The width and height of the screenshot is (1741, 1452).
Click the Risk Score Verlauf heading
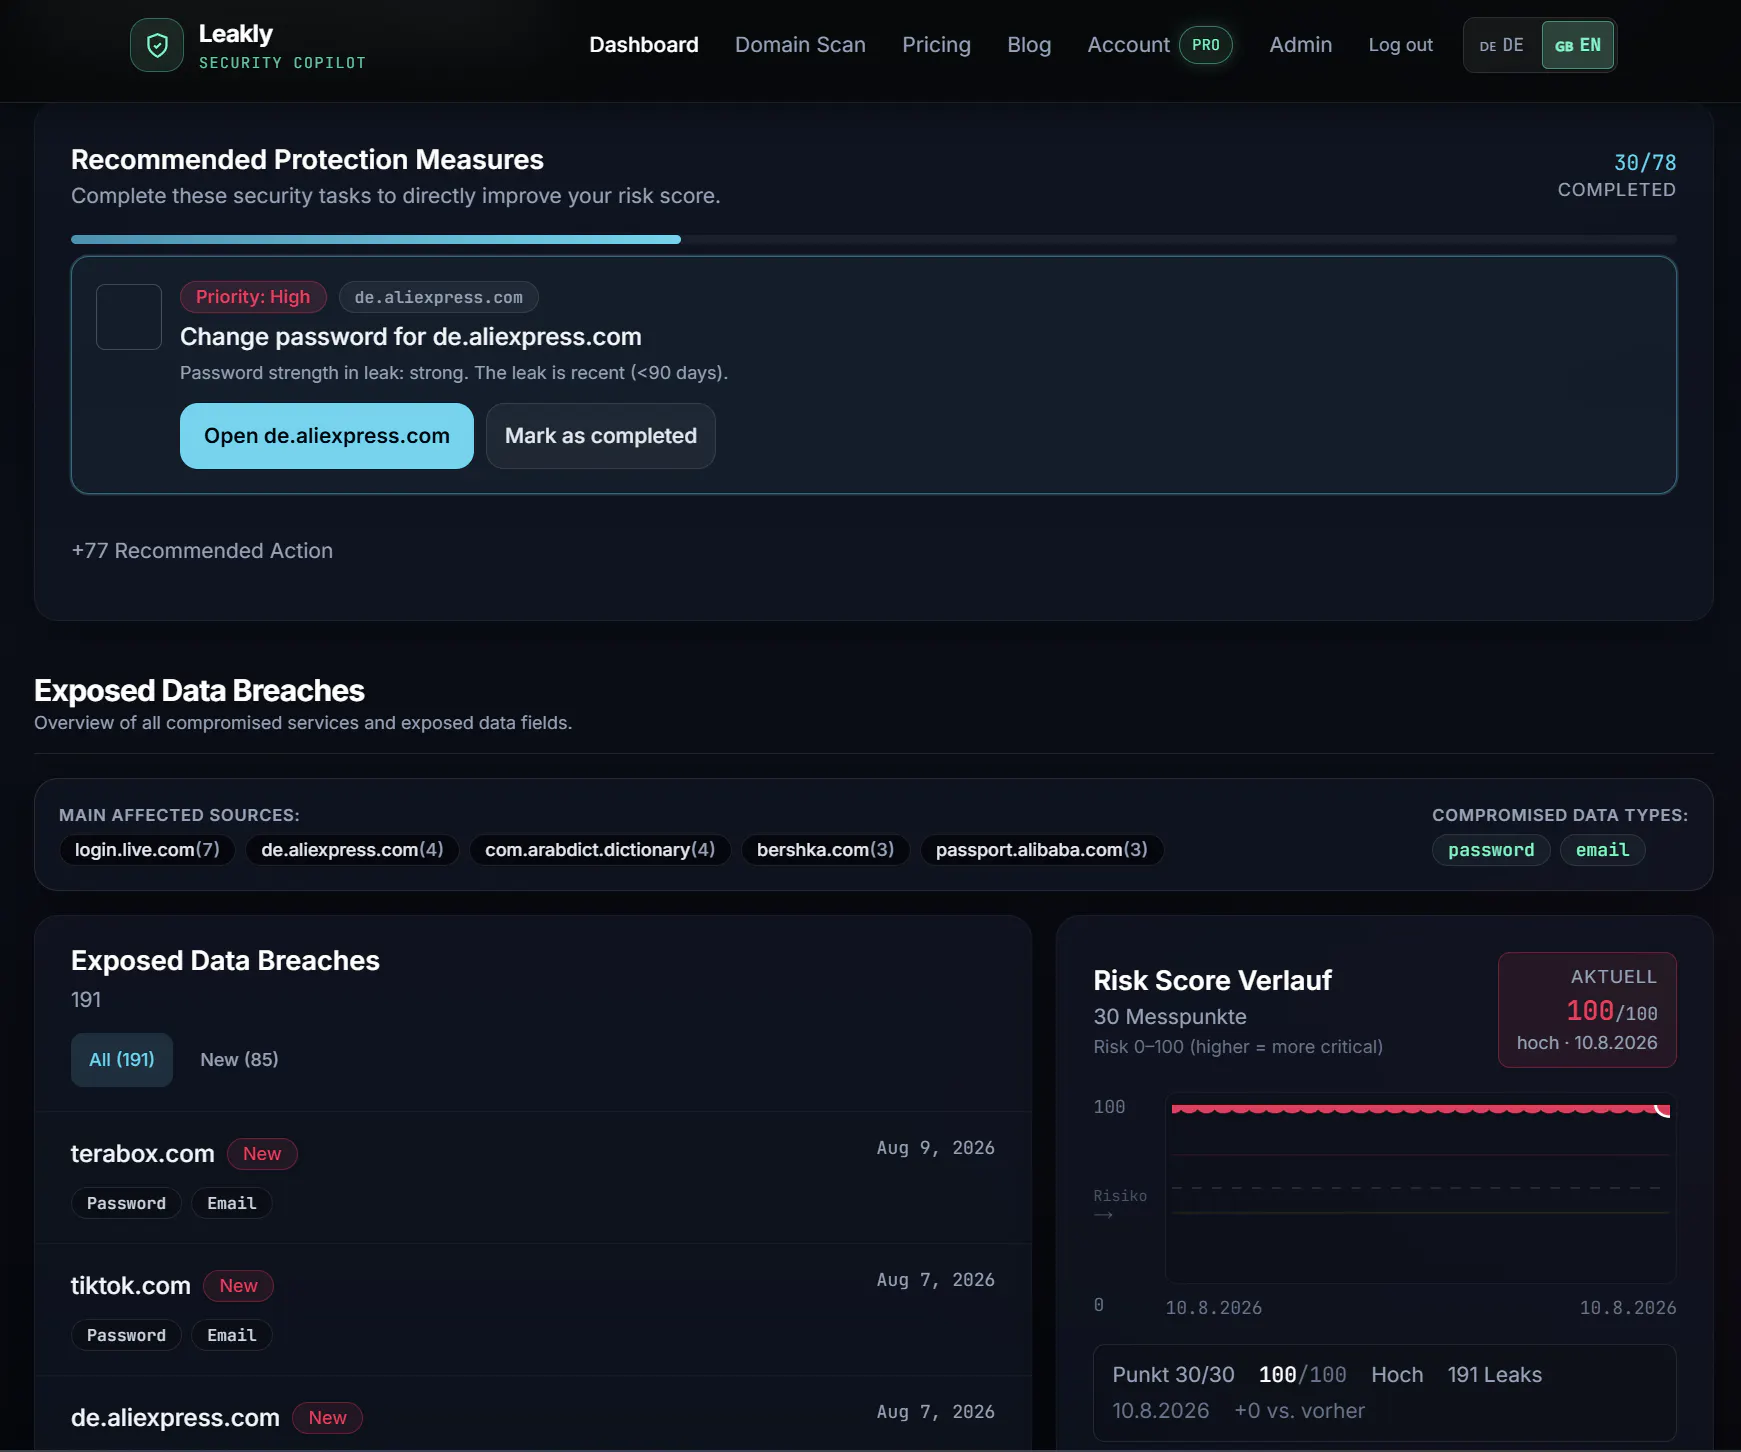pos(1212,981)
